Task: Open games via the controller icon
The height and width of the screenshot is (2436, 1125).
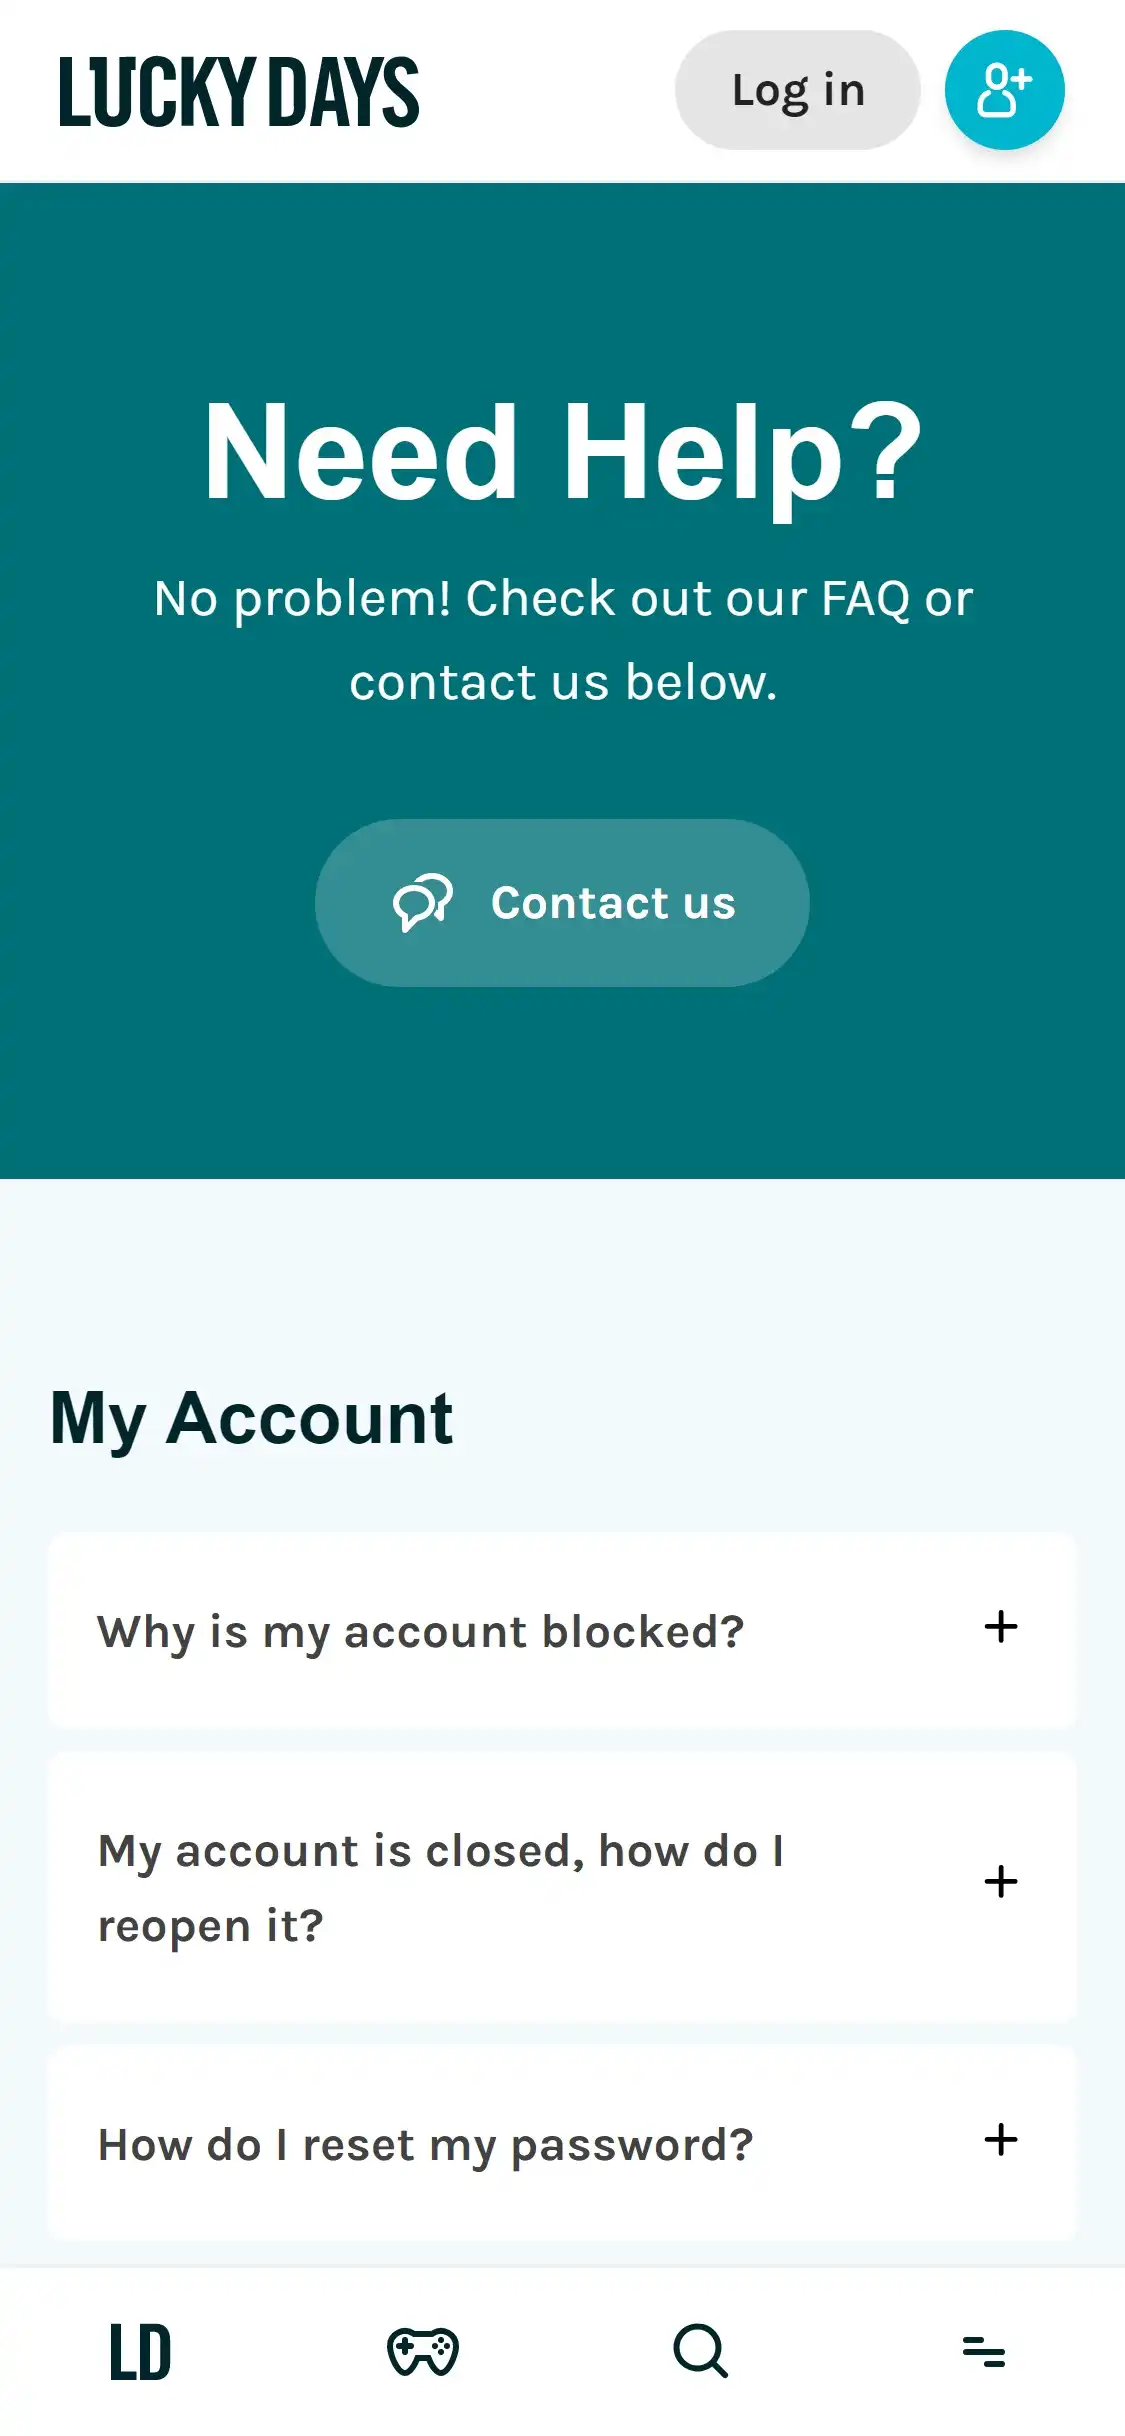Action: pos(423,2351)
